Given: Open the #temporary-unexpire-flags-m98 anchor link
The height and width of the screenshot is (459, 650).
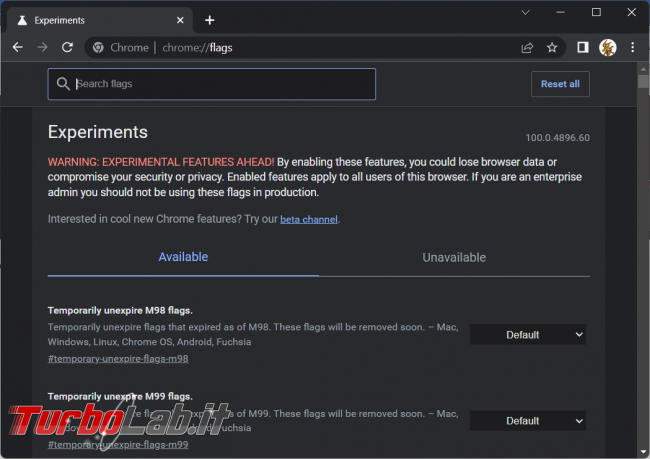Looking at the screenshot, I should click(x=118, y=359).
